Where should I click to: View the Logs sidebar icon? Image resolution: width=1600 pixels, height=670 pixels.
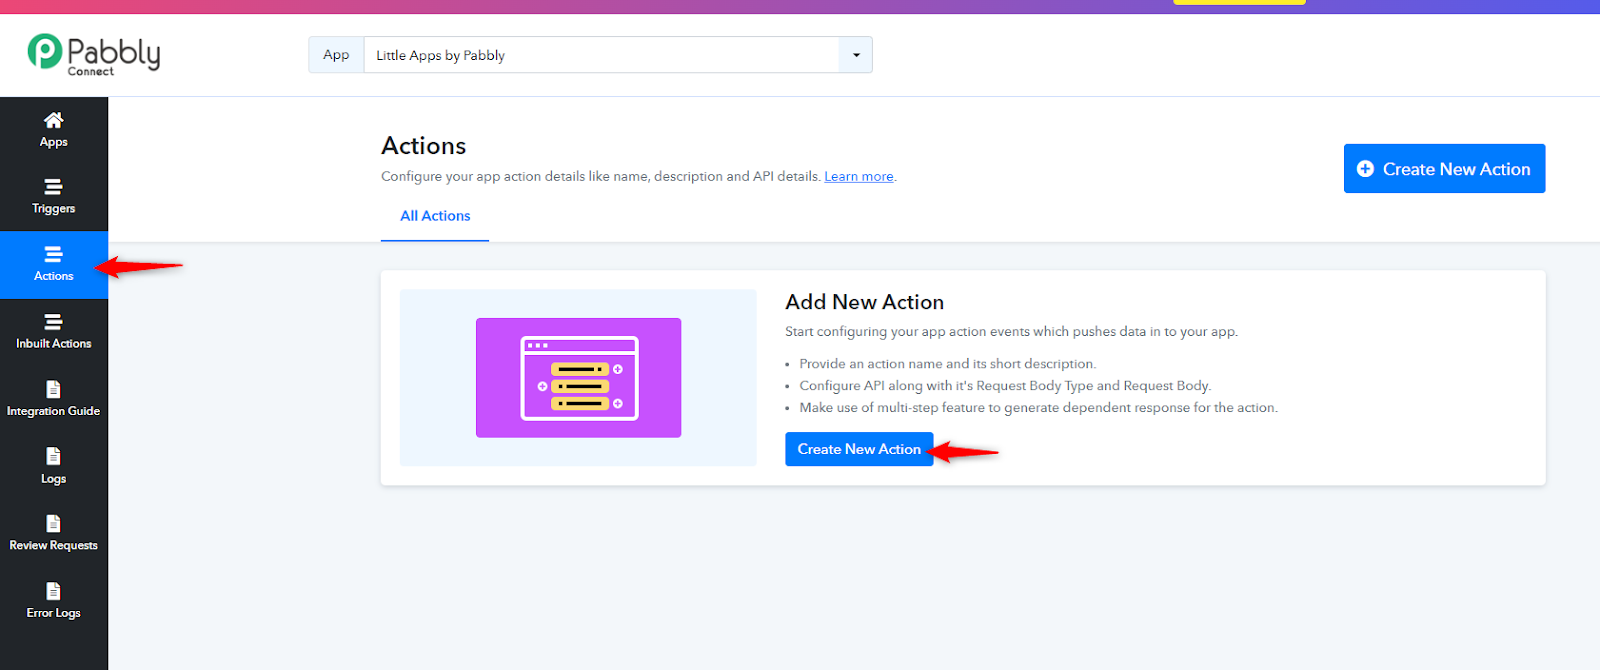pos(53,457)
